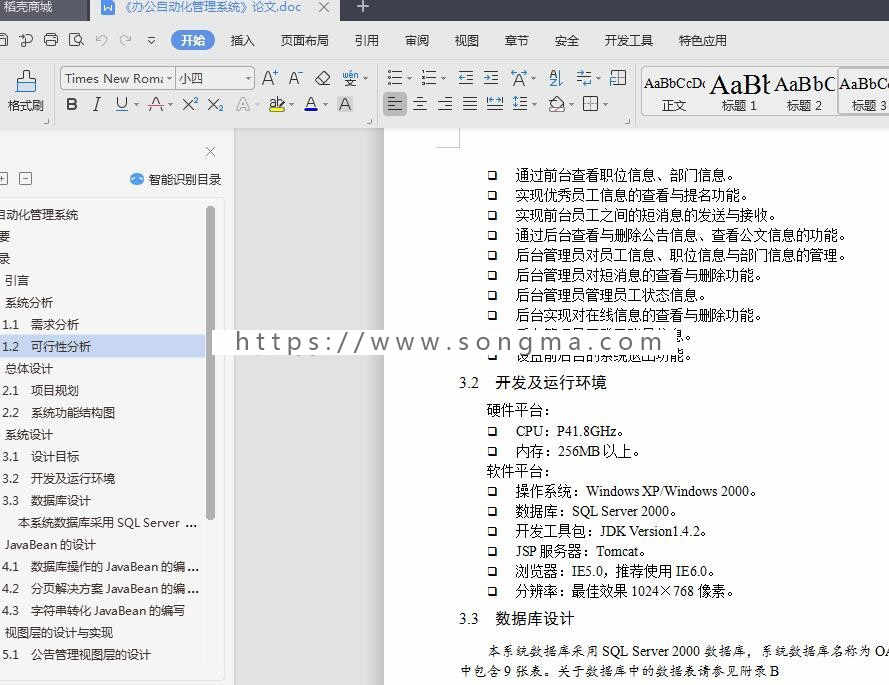
Task: Open highlight color dropdown arrow
Action: [291, 104]
